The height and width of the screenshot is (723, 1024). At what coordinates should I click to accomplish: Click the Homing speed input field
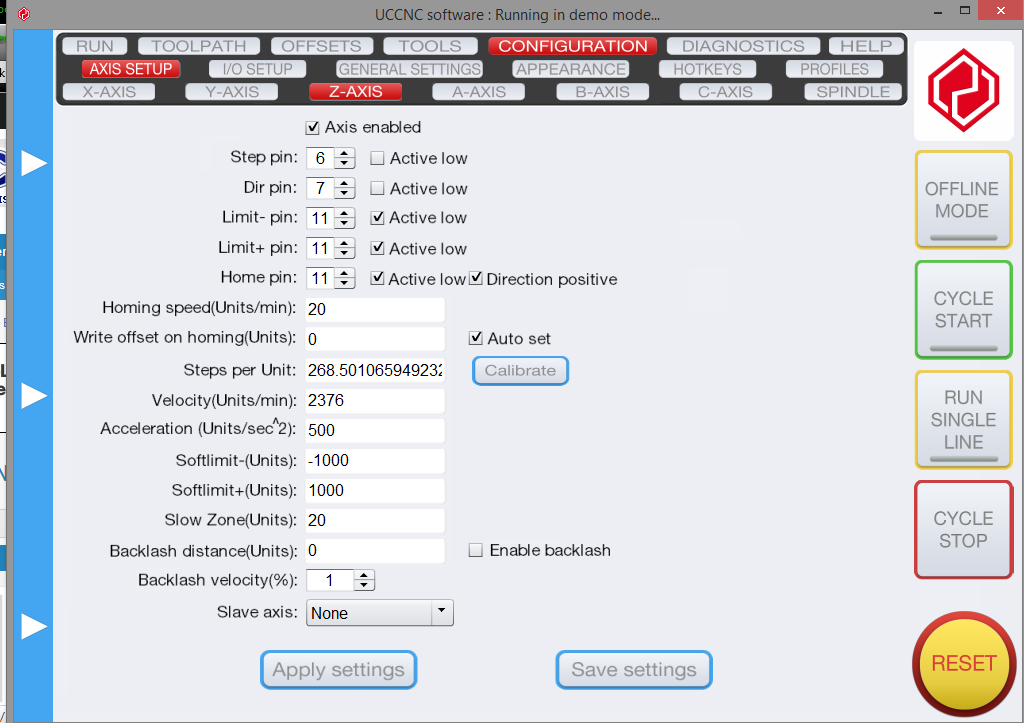(374, 309)
